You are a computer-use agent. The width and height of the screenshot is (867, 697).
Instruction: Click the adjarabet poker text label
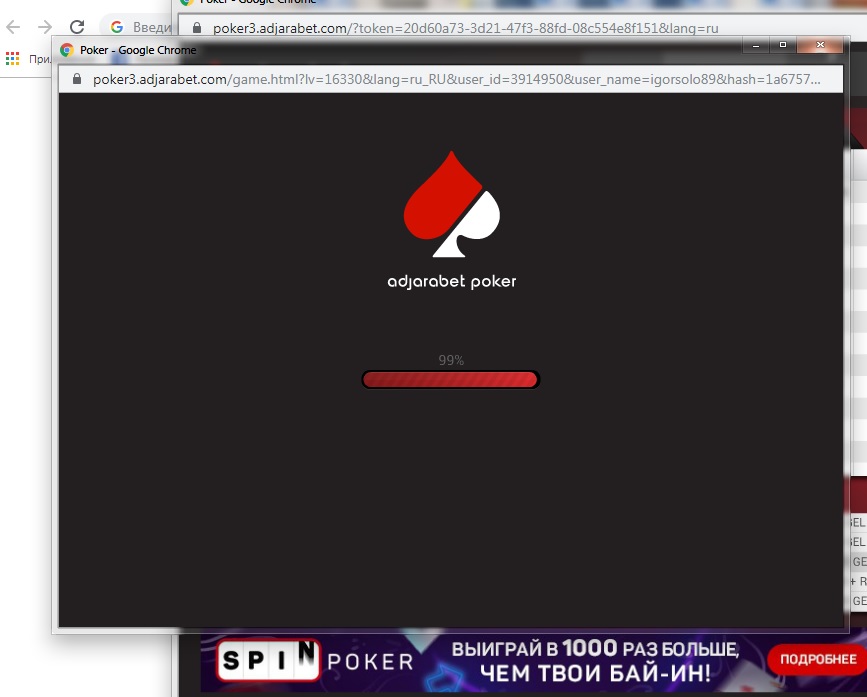point(452,282)
